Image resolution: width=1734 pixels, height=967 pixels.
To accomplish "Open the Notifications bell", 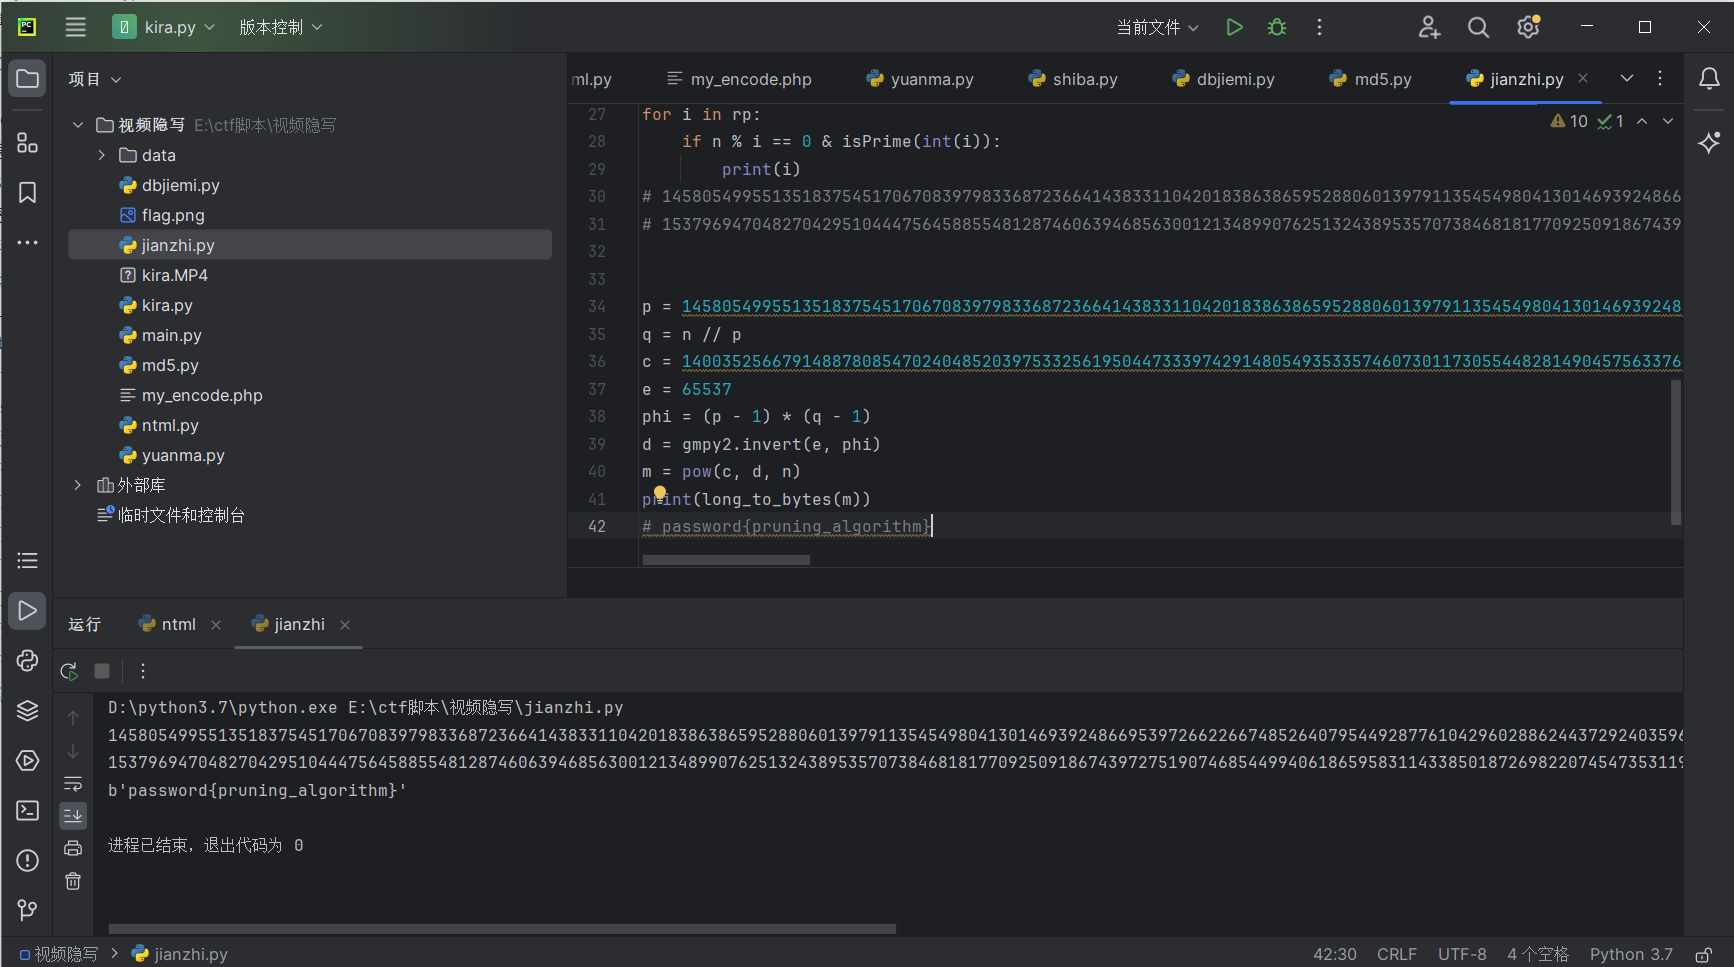I will 1709,79.
